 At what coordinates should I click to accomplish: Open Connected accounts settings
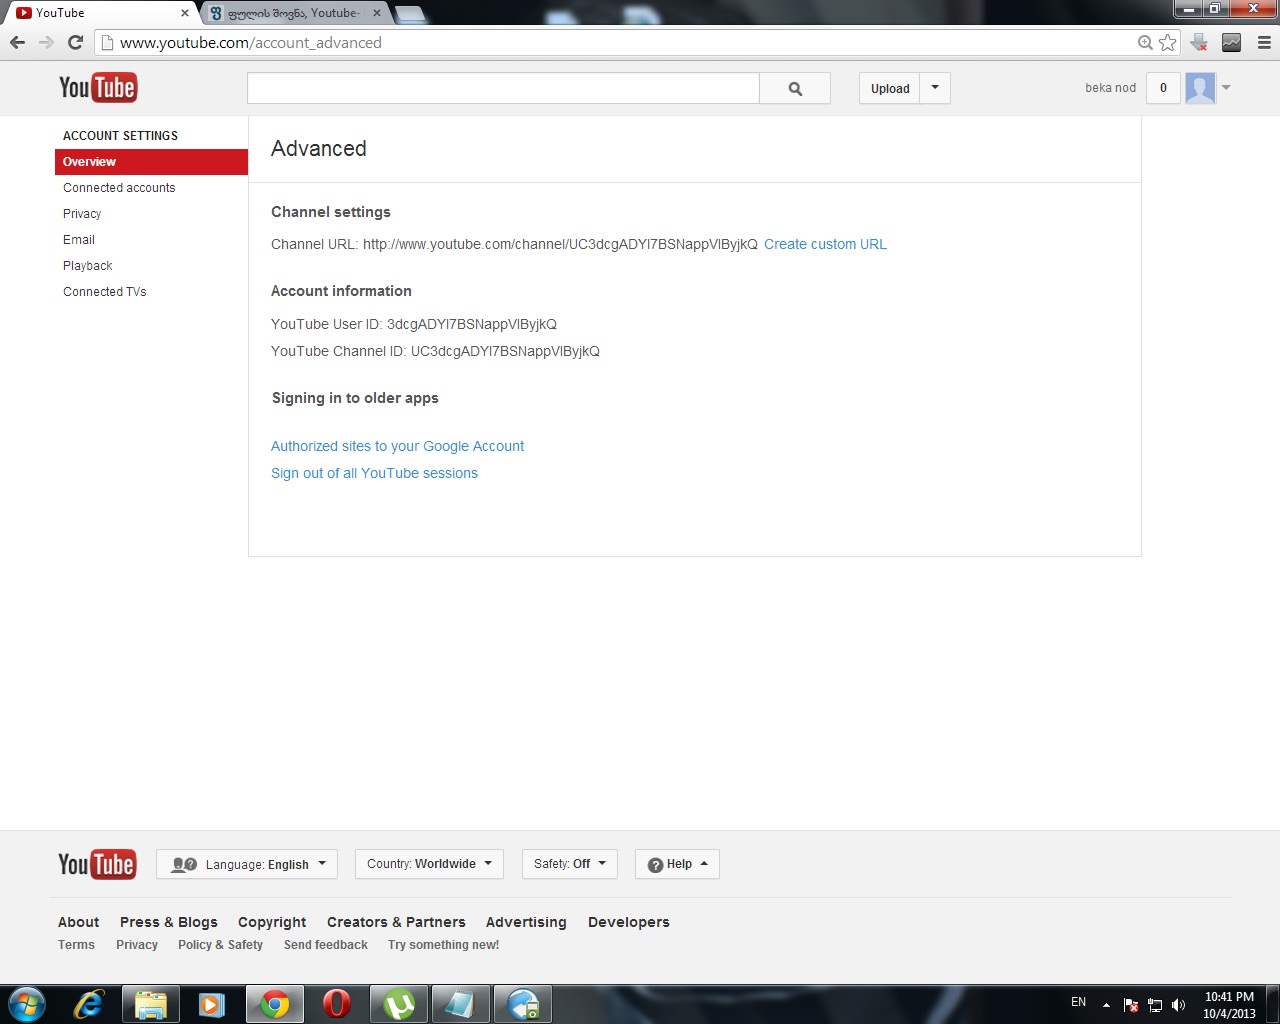tap(119, 188)
